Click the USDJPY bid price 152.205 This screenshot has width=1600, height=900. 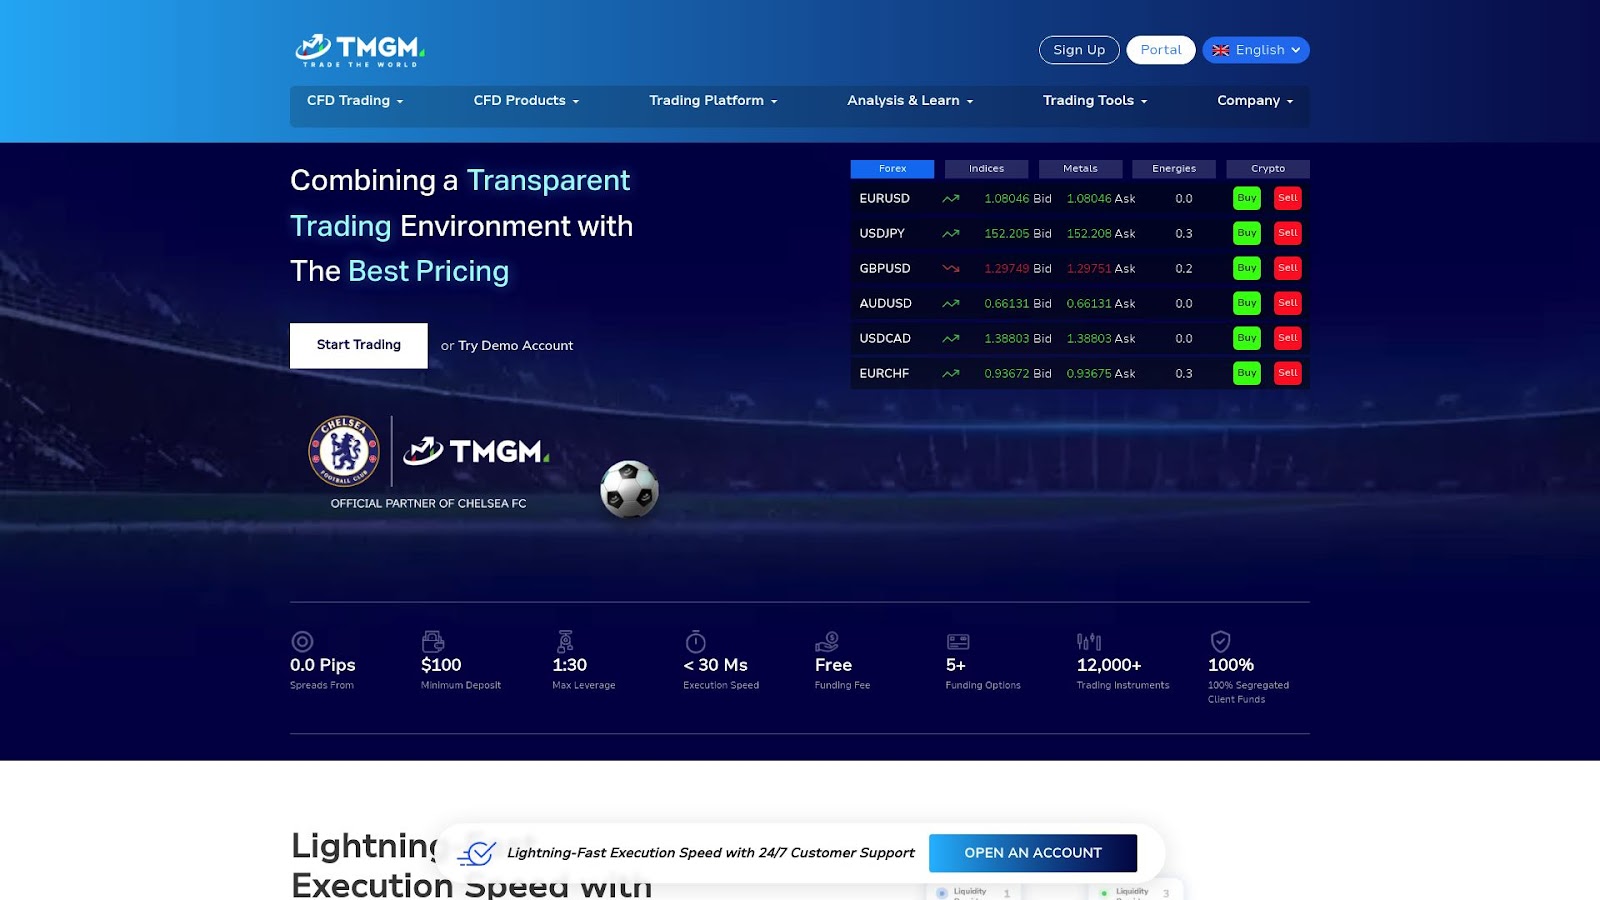(x=1007, y=234)
